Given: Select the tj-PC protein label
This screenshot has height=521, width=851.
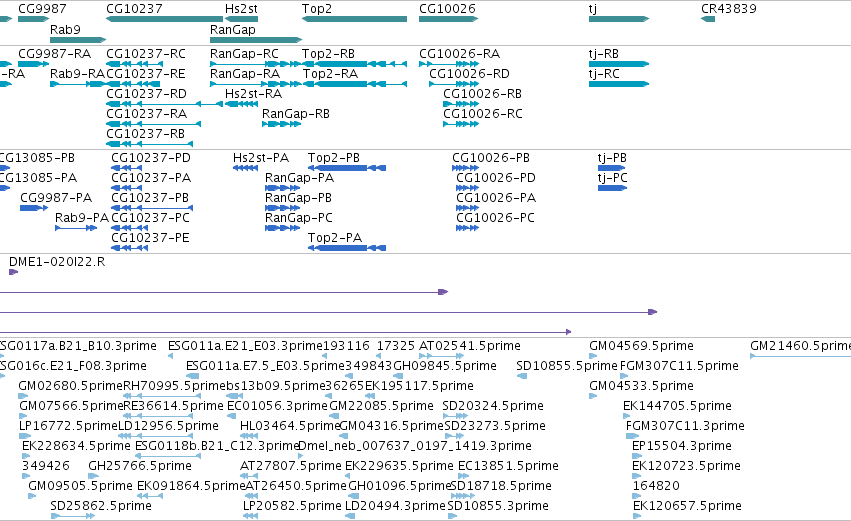Looking at the screenshot, I should 613,178.
